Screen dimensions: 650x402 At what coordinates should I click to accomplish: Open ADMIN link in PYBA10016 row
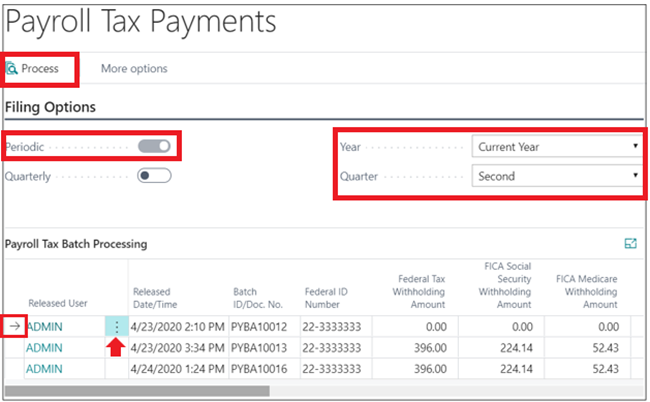(x=44, y=369)
